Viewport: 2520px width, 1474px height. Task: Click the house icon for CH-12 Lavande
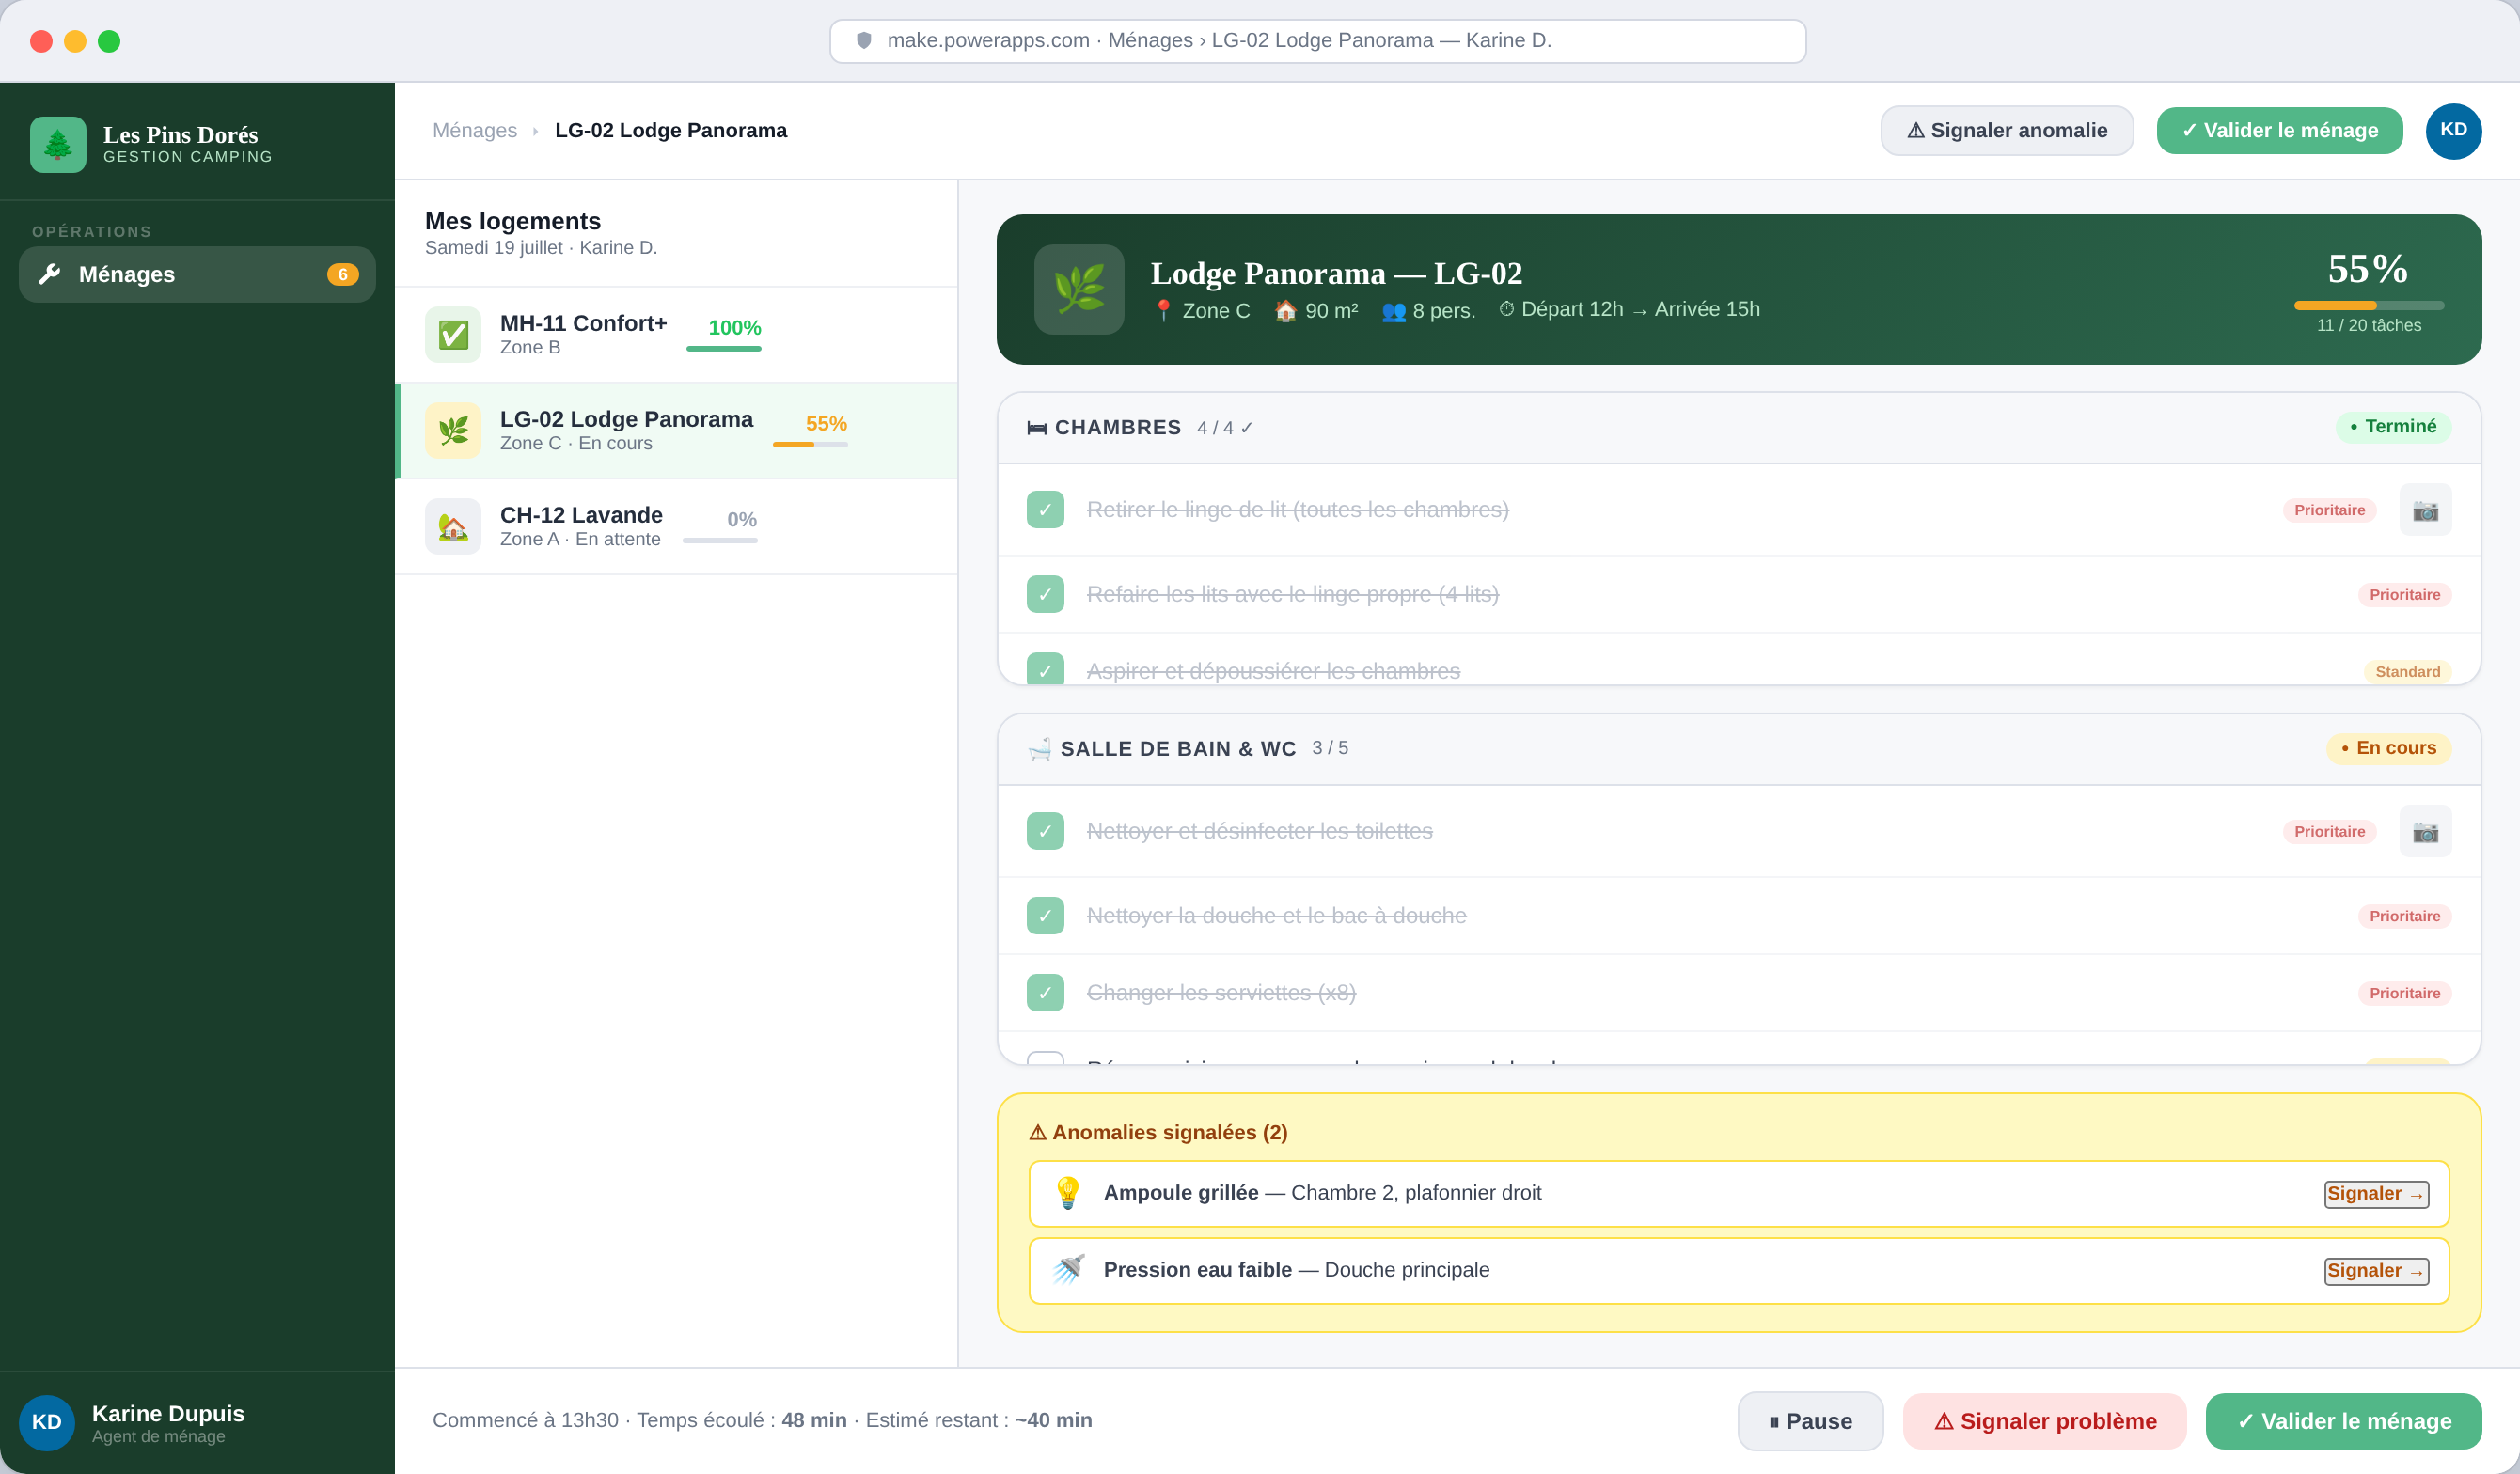point(453,527)
